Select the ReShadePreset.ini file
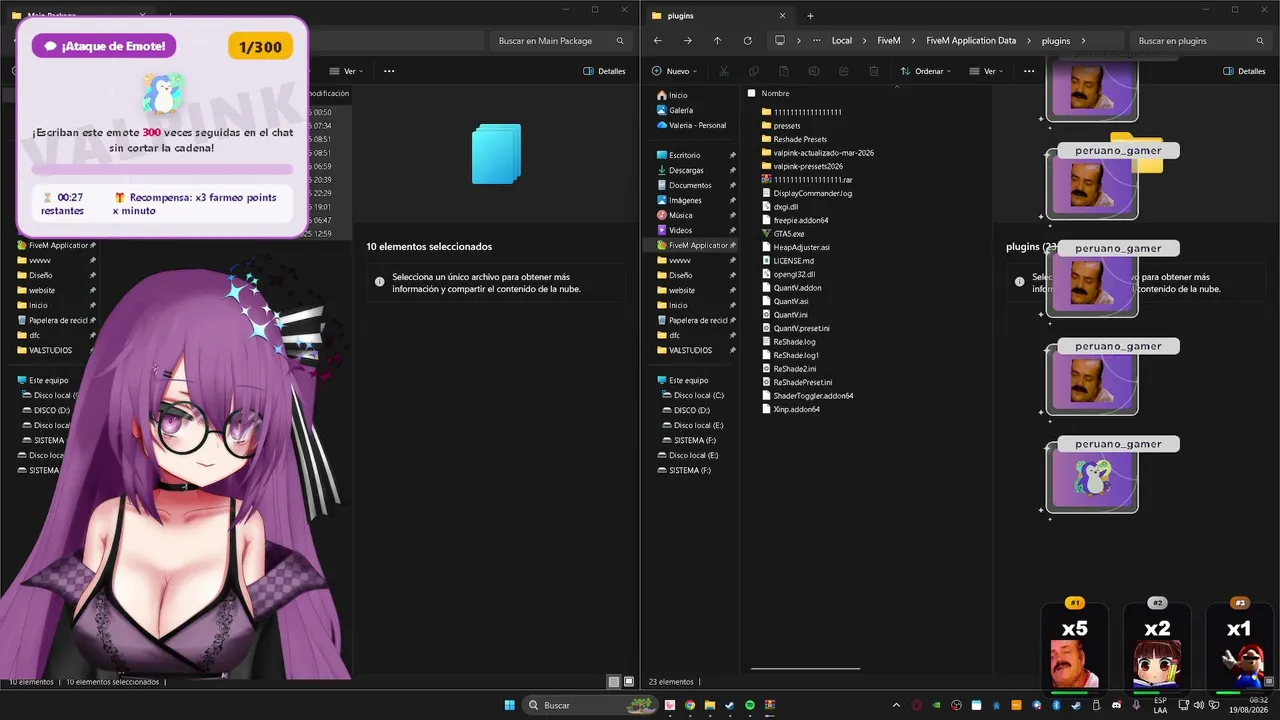1280x720 pixels. tap(796, 382)
